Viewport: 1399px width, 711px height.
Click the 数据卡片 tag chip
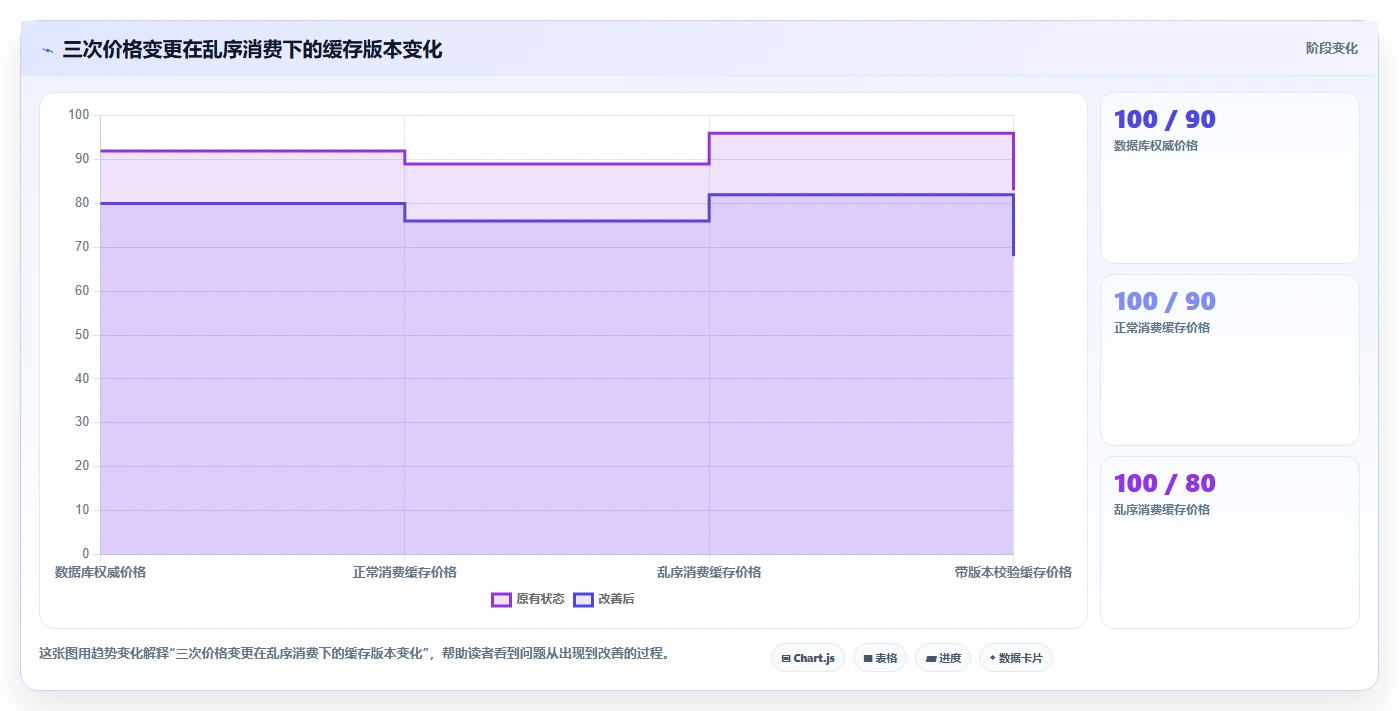[1016, 658]
